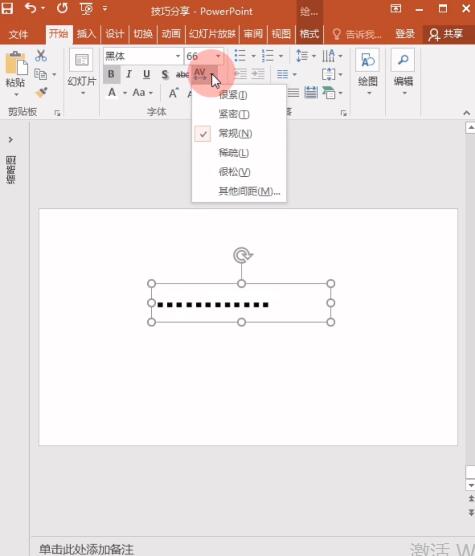Expand the 幻灯片 dropdown arrow
The width and height of the screenshot is (475, 556).
[x=83, y=93]
